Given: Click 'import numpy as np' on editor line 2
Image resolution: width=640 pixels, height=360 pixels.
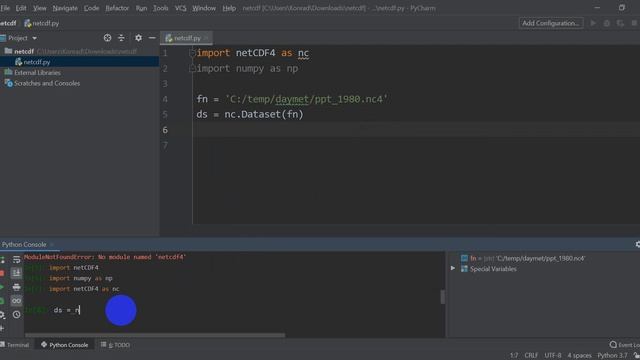Looking at the screenshot, I should tap(247, 69).
